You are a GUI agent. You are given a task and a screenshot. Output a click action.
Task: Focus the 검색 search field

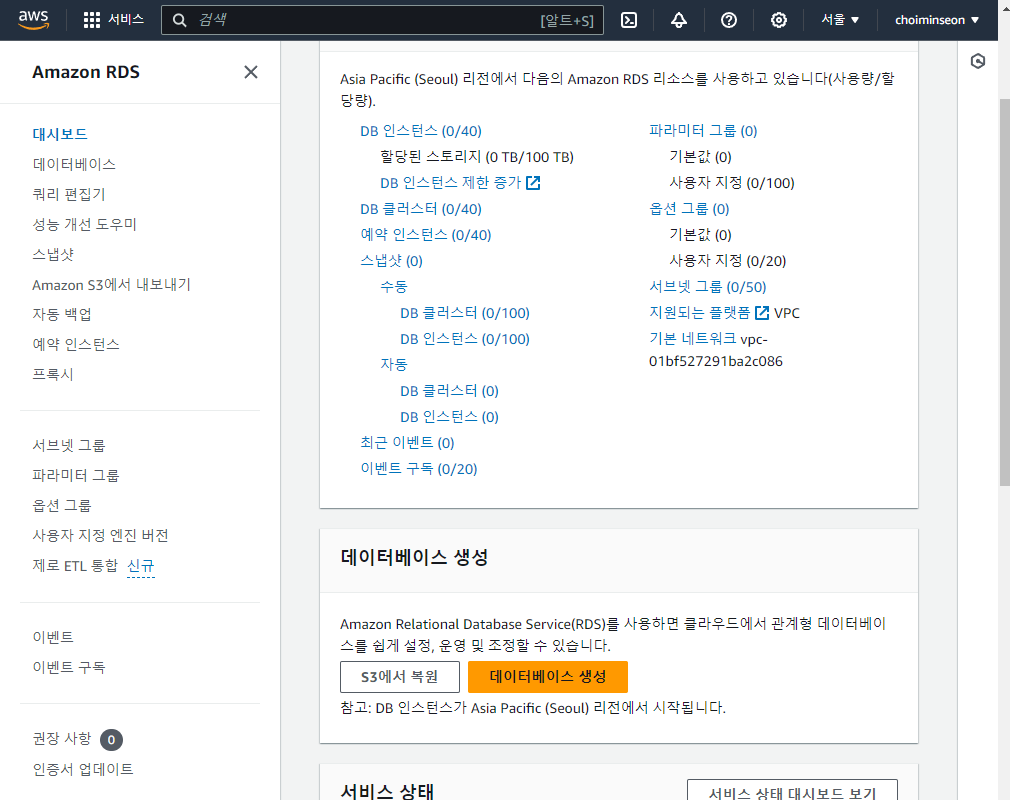click(x=382, y=20)
